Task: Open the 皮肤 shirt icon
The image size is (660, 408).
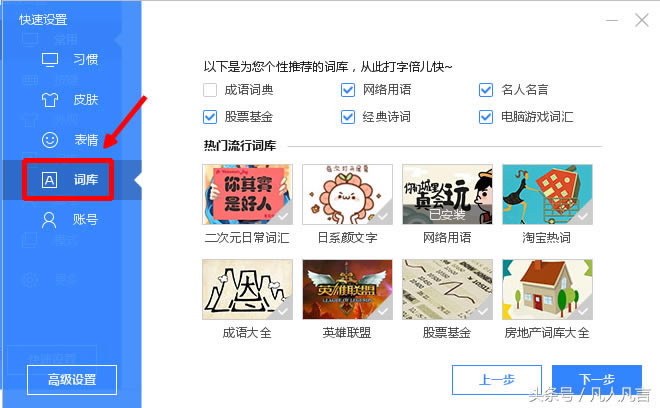Action: [50, 100]
